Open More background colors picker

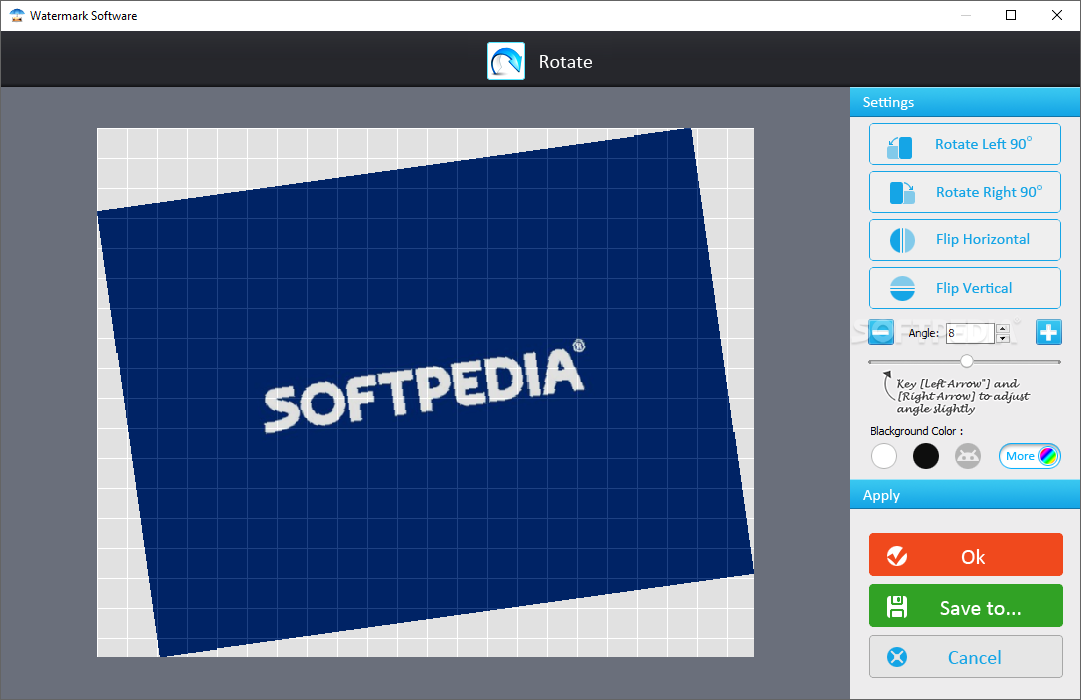point(1030,456)
